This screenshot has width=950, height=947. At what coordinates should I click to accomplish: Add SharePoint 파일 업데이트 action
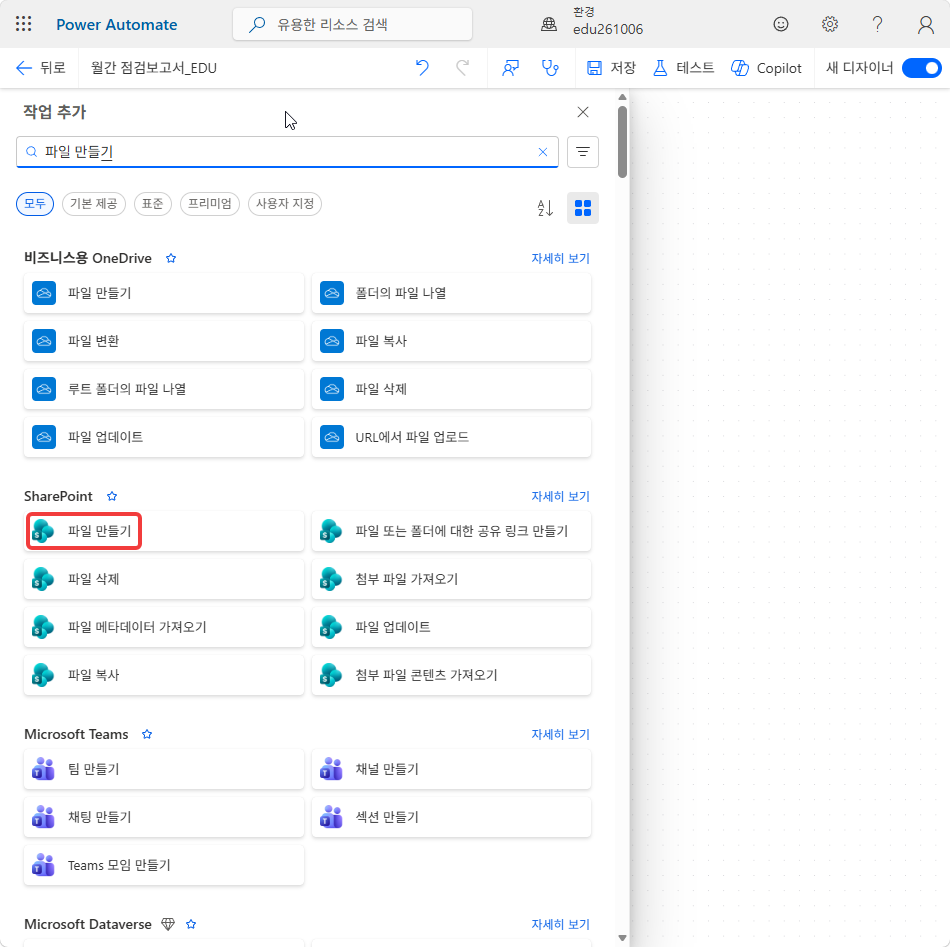(x=451, y=627)
